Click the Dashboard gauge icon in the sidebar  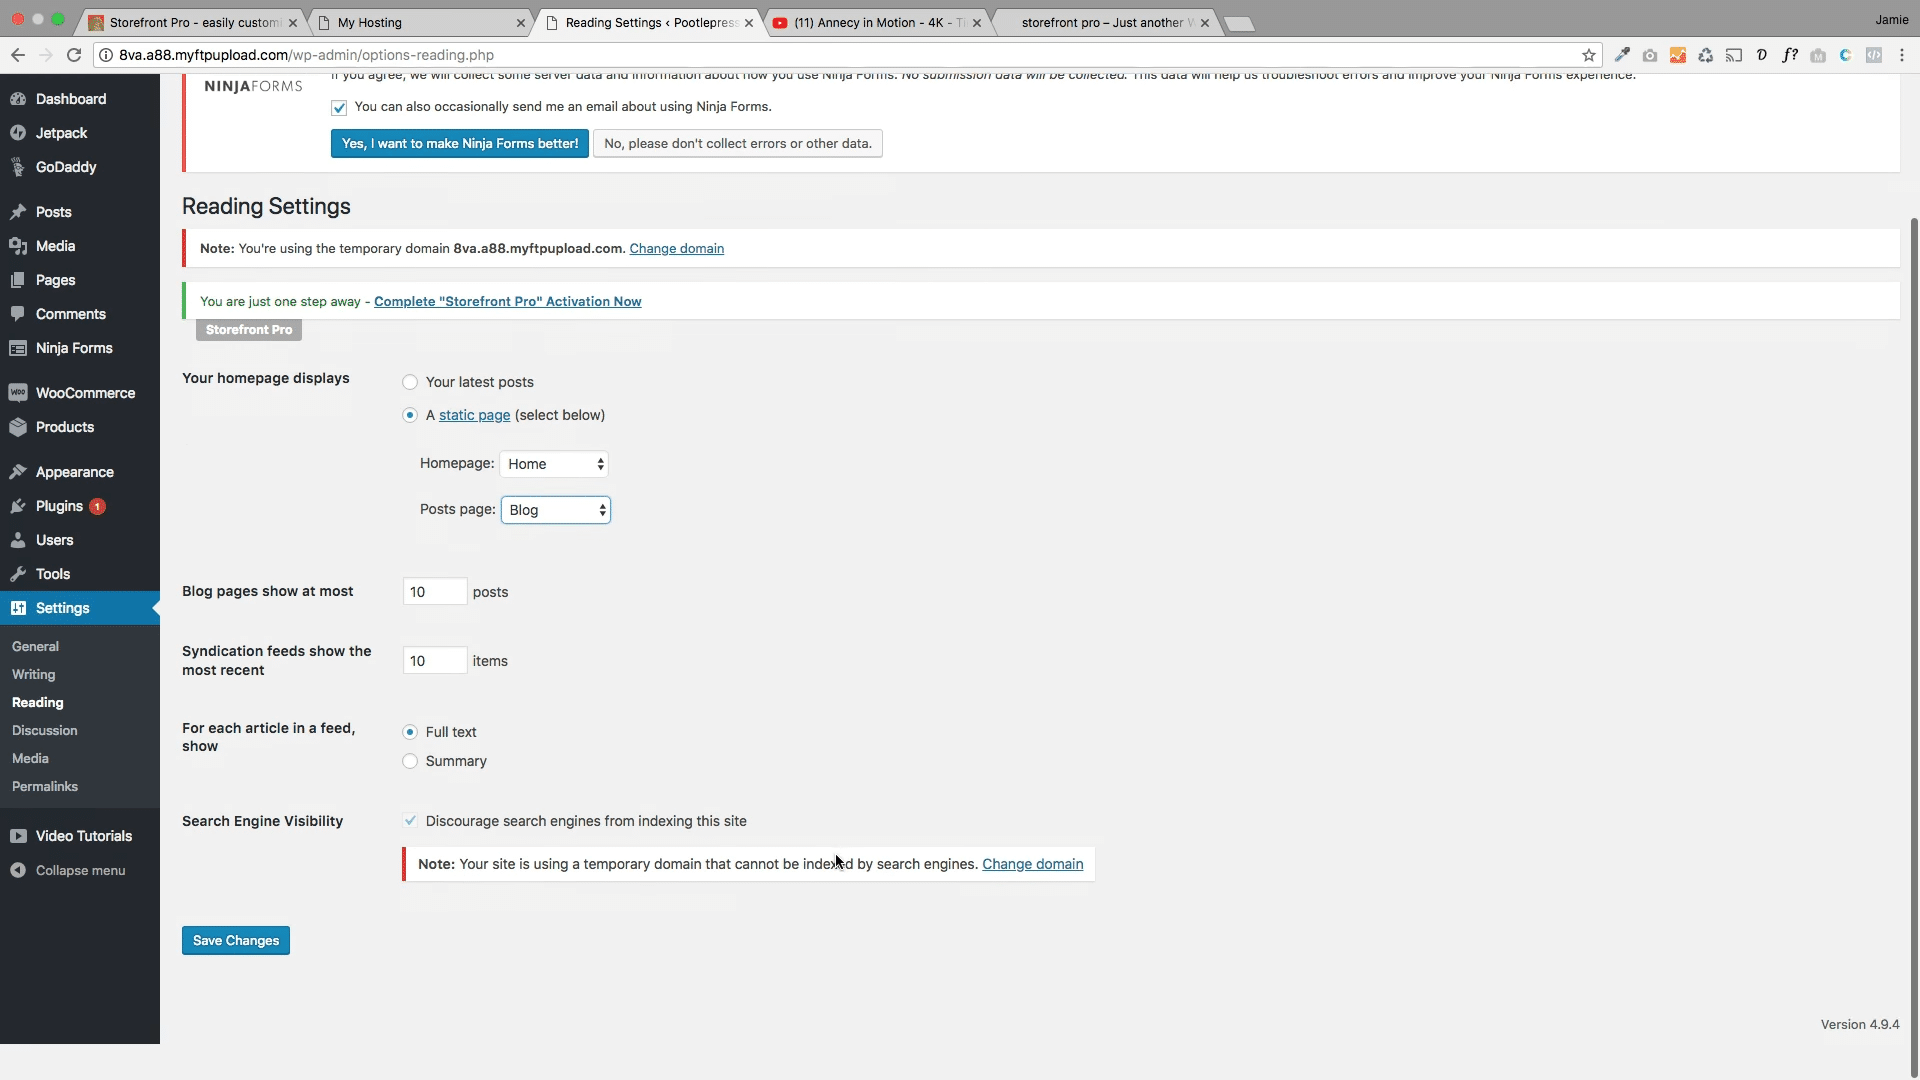coord(18,99)
